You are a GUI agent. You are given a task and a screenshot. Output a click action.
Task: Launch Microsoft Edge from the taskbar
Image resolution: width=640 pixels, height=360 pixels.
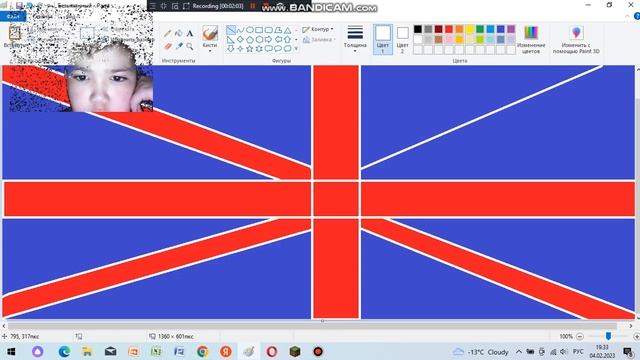[x=64, y=351]
